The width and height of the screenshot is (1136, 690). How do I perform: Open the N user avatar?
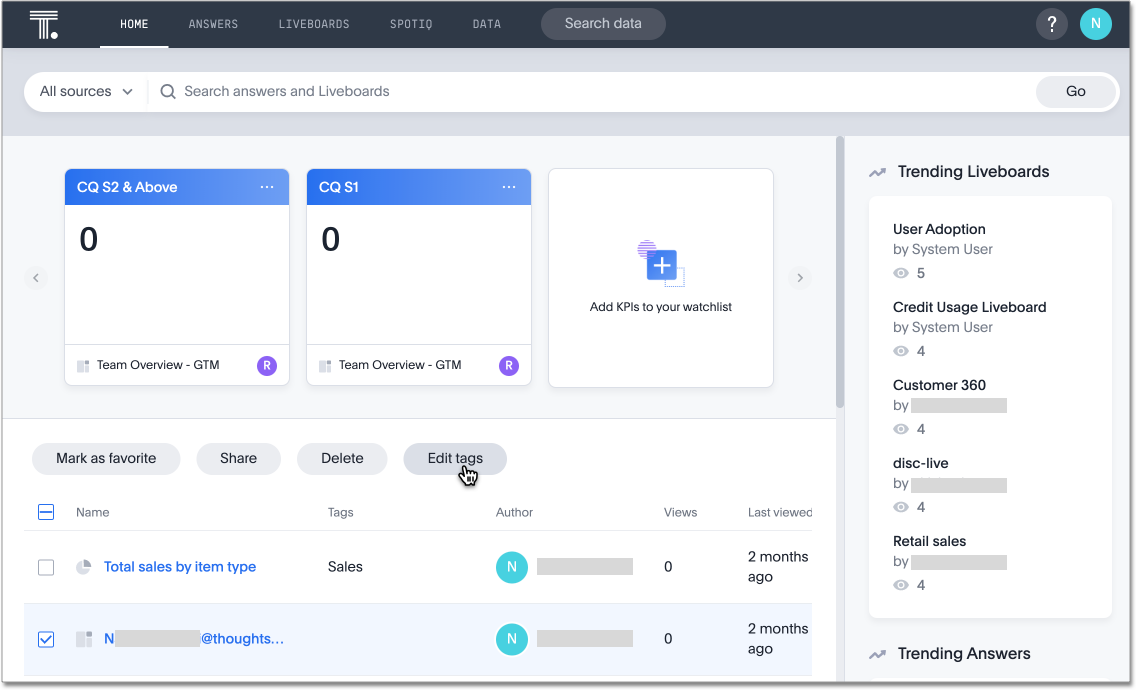(x=1096, y=23)
